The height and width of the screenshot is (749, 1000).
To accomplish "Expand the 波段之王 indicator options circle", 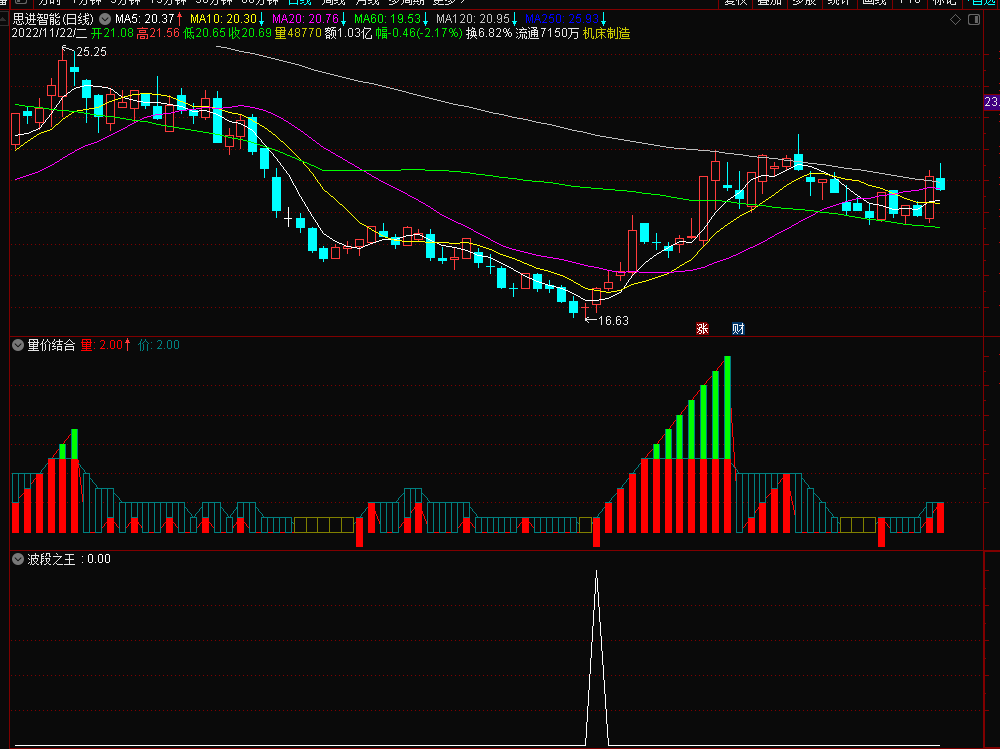I will click(x=18, y=560).
